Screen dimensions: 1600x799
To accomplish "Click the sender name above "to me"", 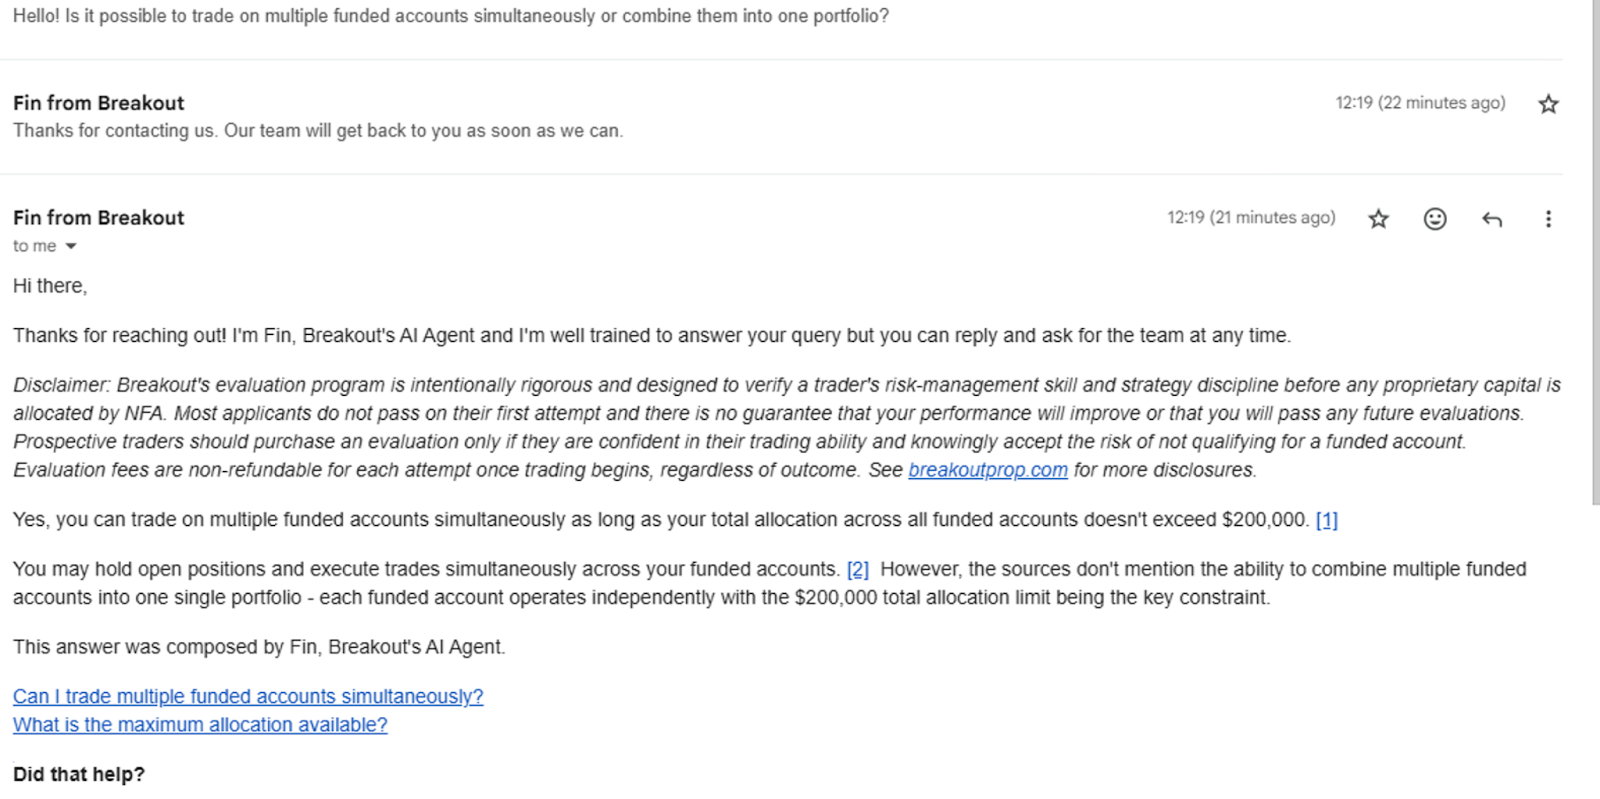I will coord(99,218).
